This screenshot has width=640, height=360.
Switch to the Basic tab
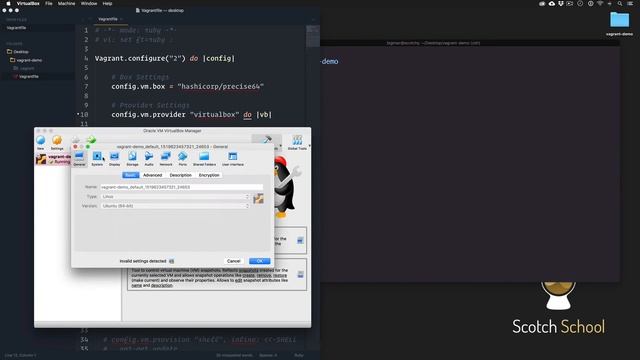(x=131, y=175)
